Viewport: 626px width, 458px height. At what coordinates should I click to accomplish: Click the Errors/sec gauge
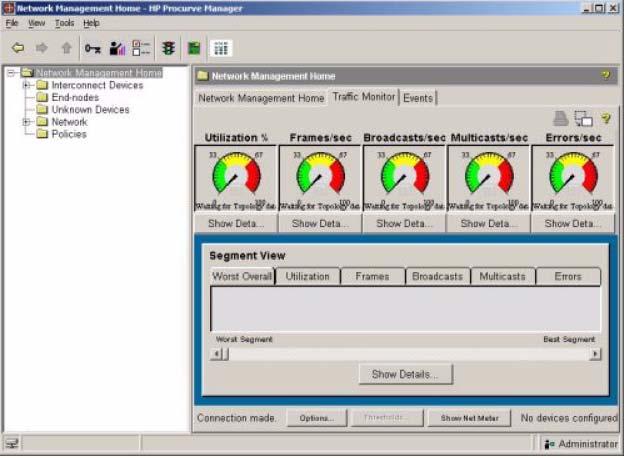(x=573, y=178)
